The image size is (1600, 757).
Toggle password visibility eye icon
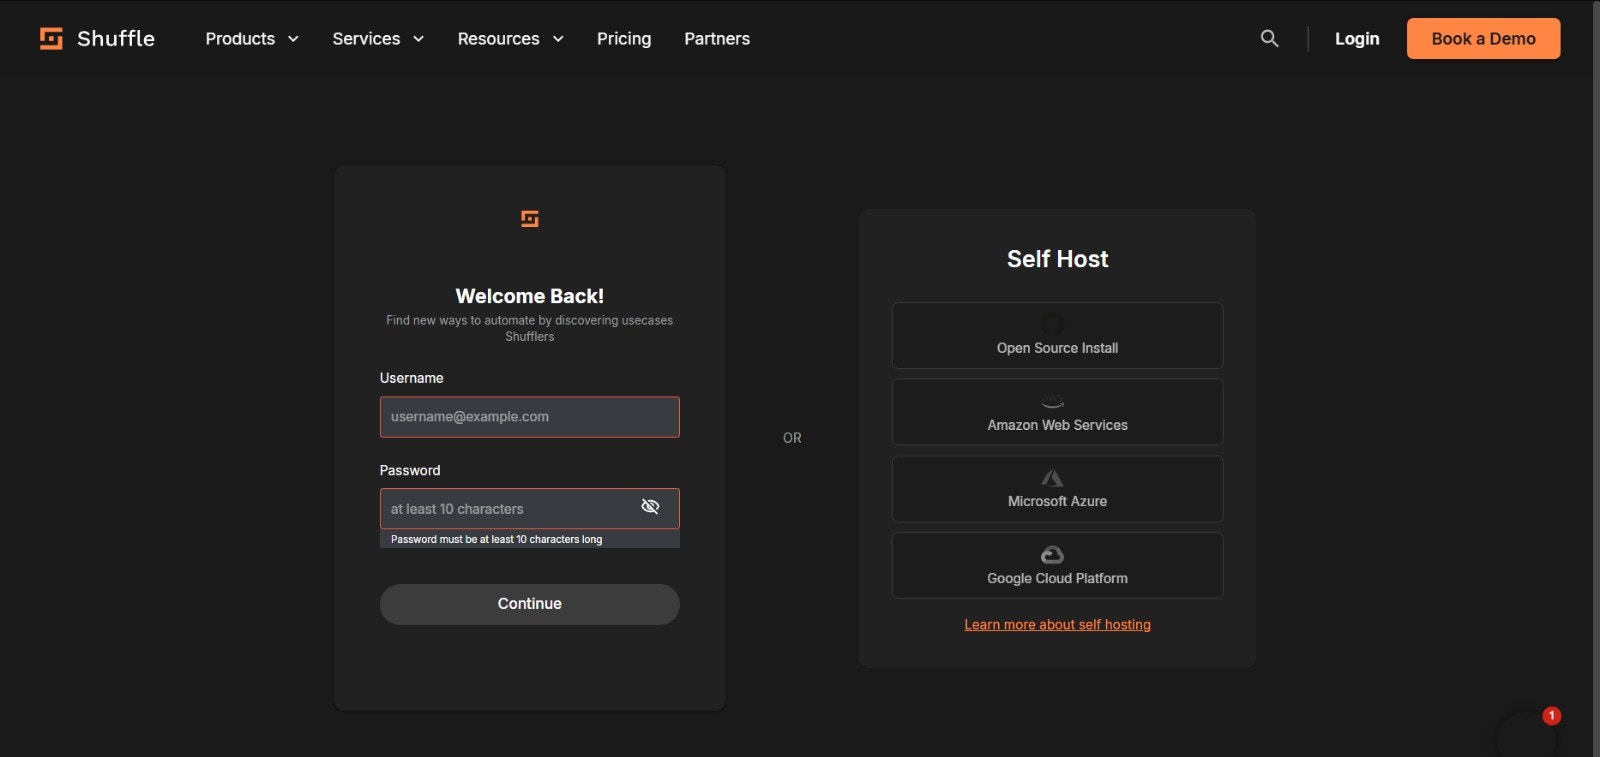[650, 506]
